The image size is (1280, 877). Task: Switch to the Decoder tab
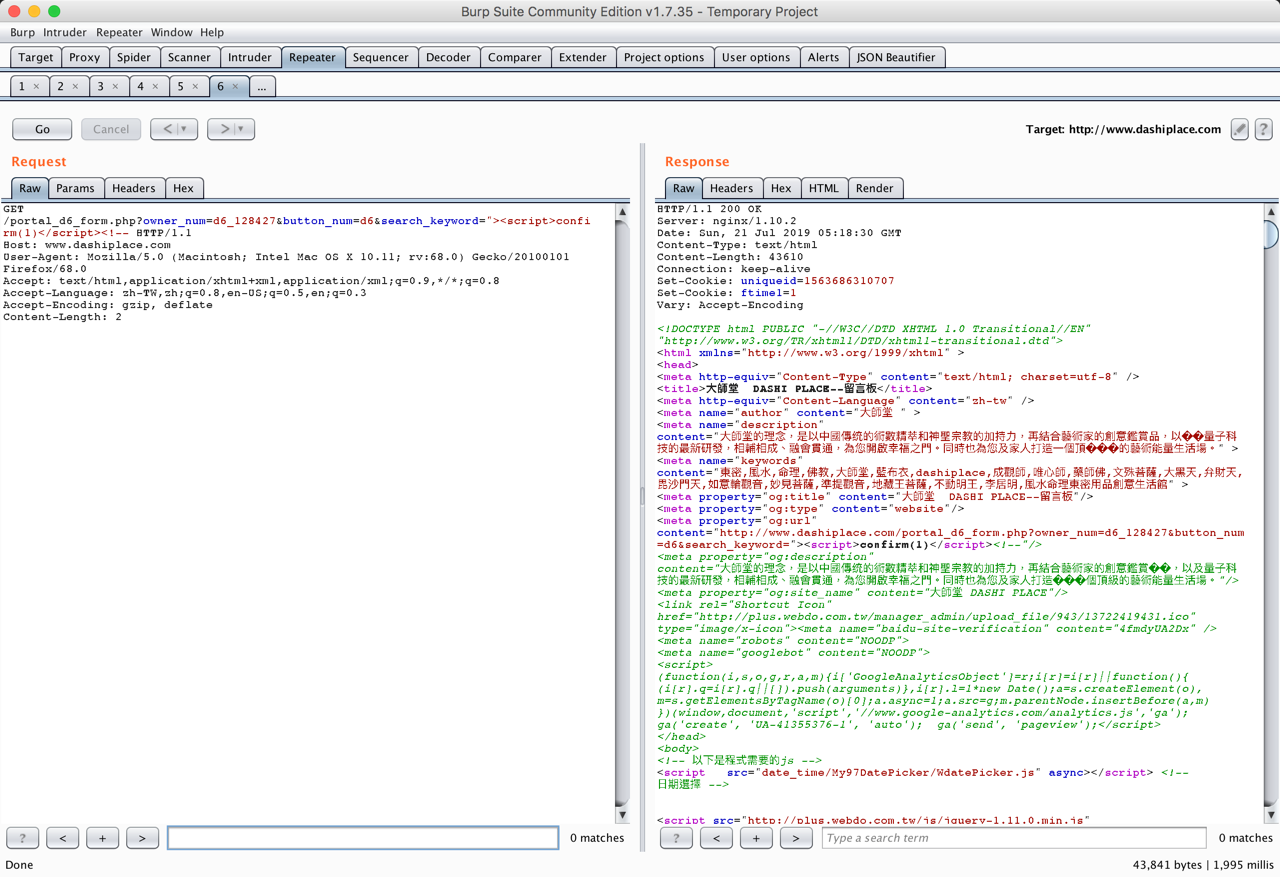[448, 58]
